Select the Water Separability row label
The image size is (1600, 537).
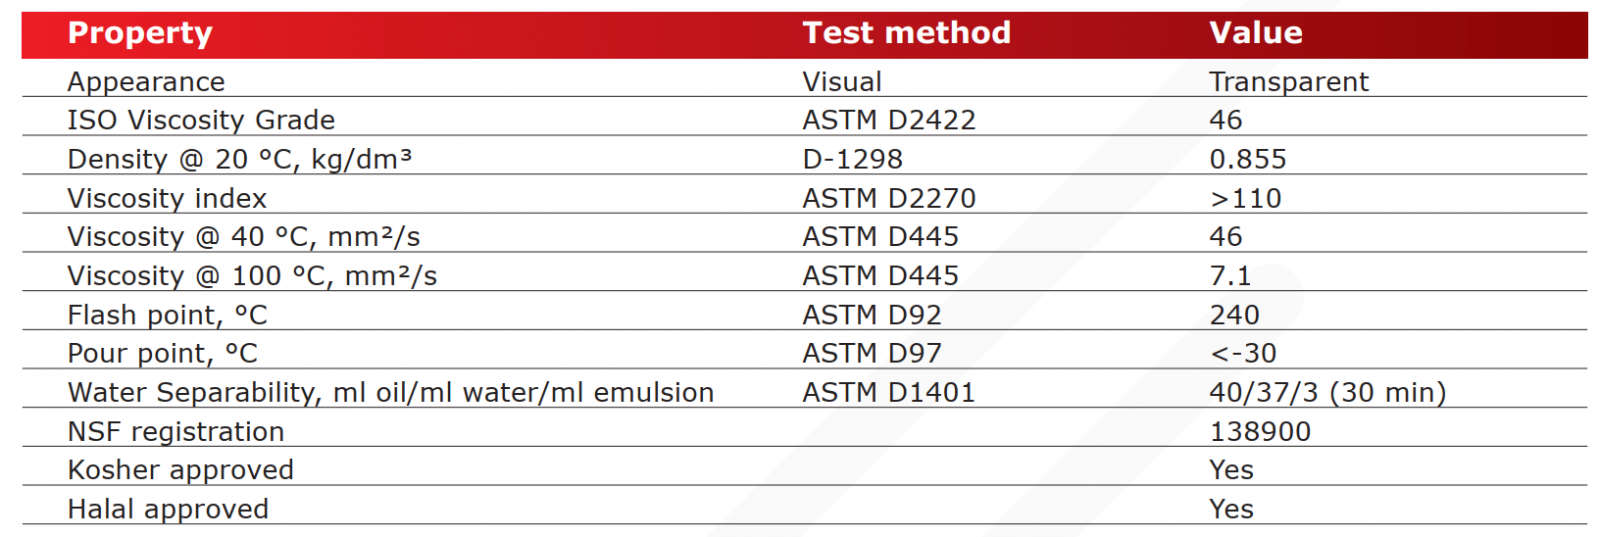(390, 392)
